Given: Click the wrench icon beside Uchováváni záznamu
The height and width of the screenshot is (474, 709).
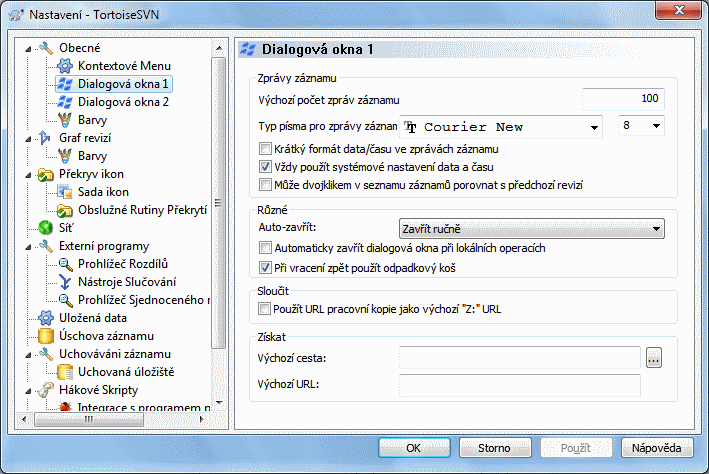Looking at the screenshot, I should click(x=46, y=354).
